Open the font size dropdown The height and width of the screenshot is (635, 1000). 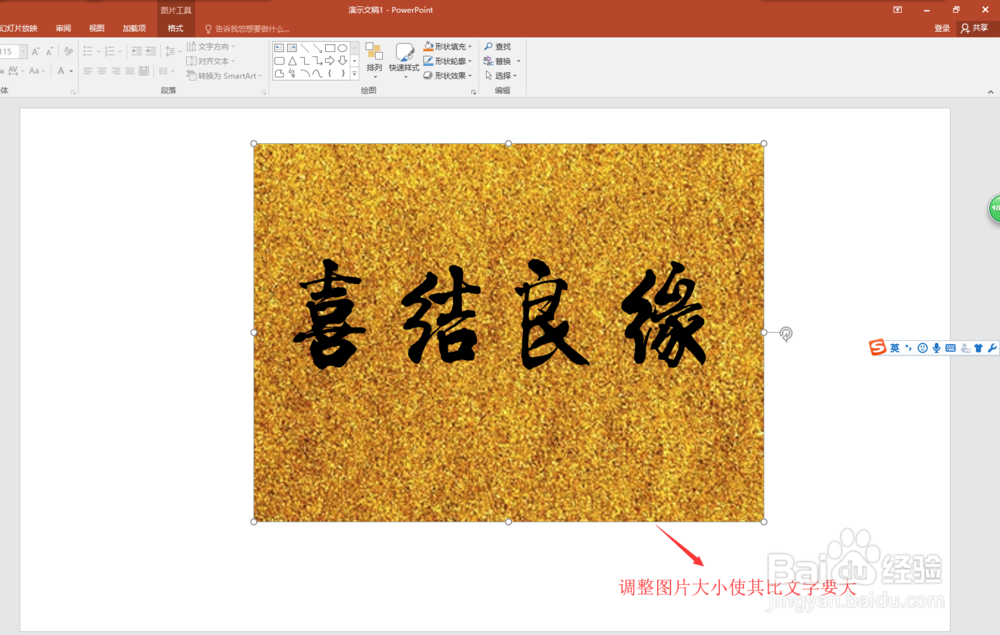point(23,49)
